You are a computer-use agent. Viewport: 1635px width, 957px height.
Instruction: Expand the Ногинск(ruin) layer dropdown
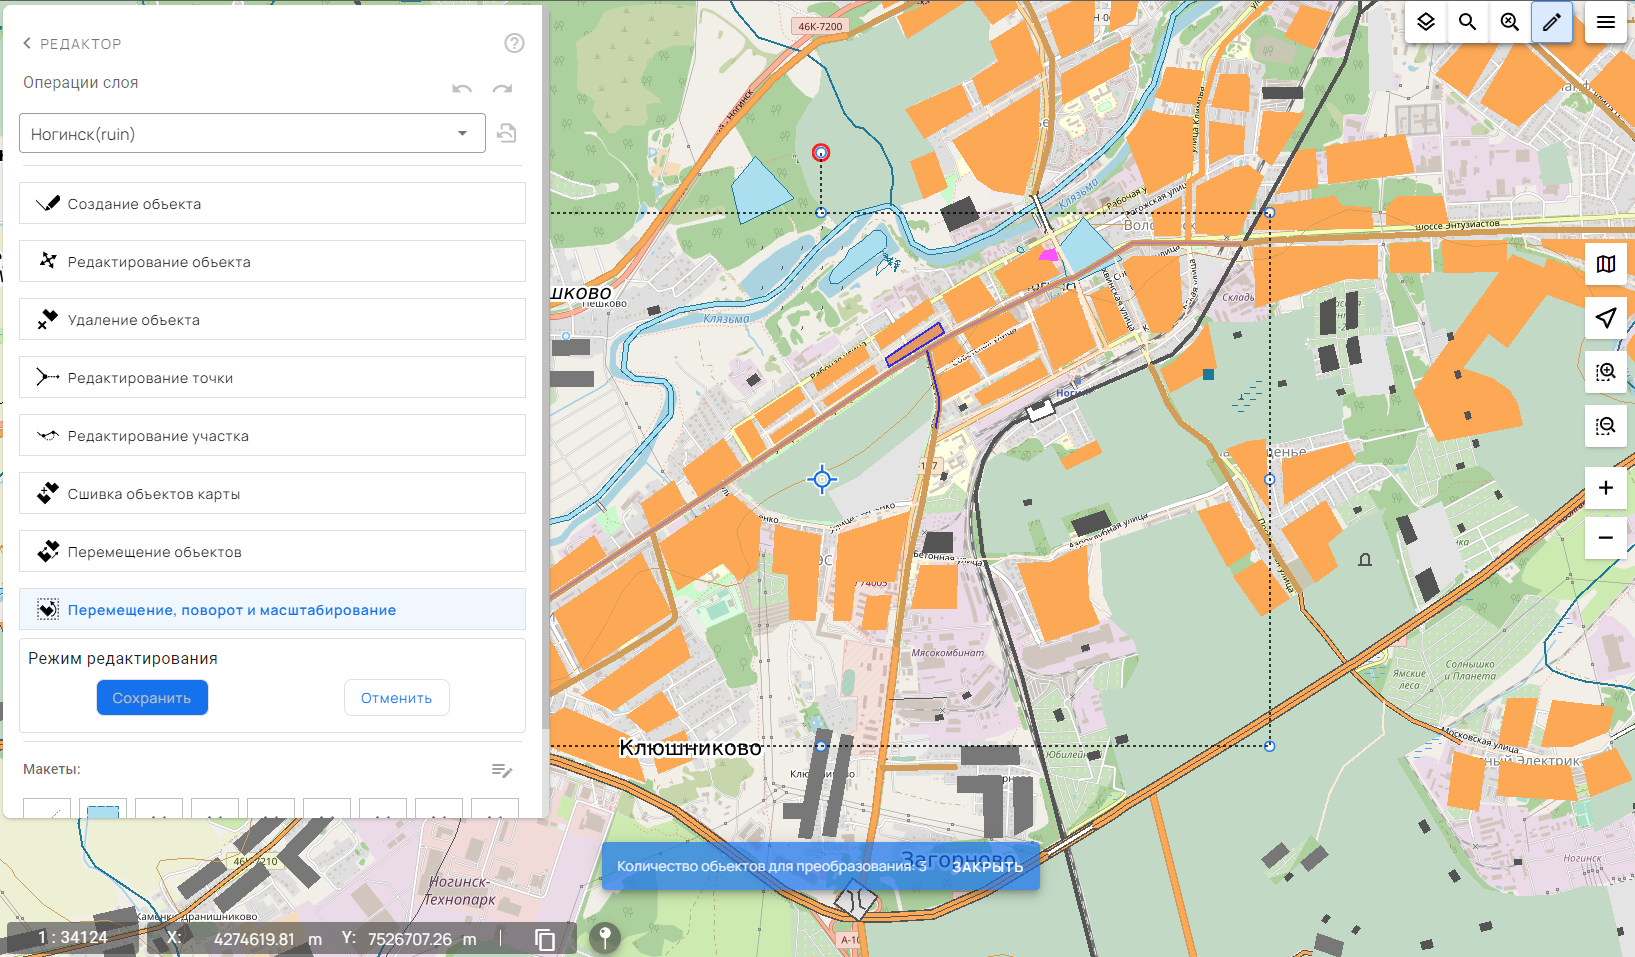(x=462, y=134)
